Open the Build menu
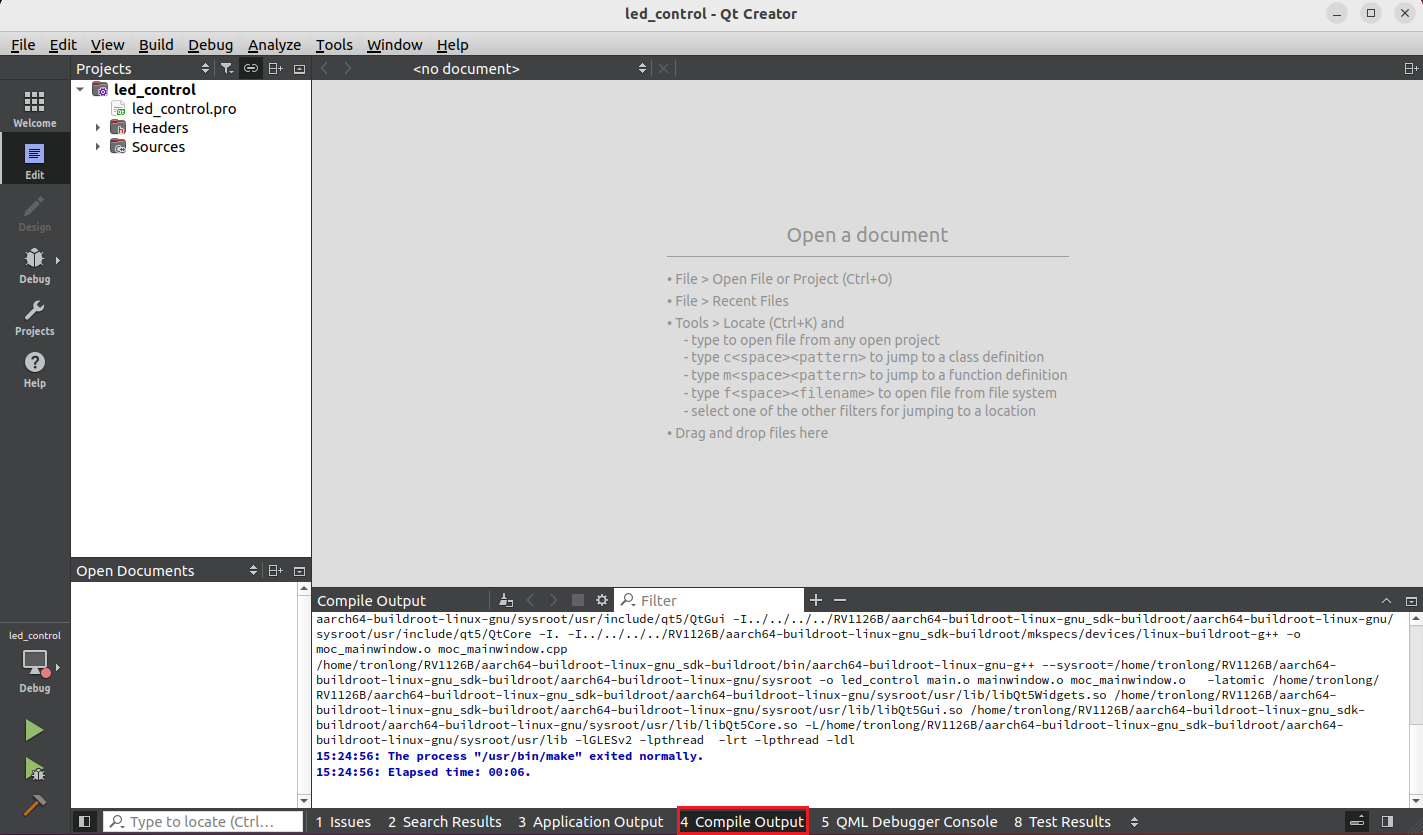Screen dimensions: 1423x835 [x=156, y=44]
